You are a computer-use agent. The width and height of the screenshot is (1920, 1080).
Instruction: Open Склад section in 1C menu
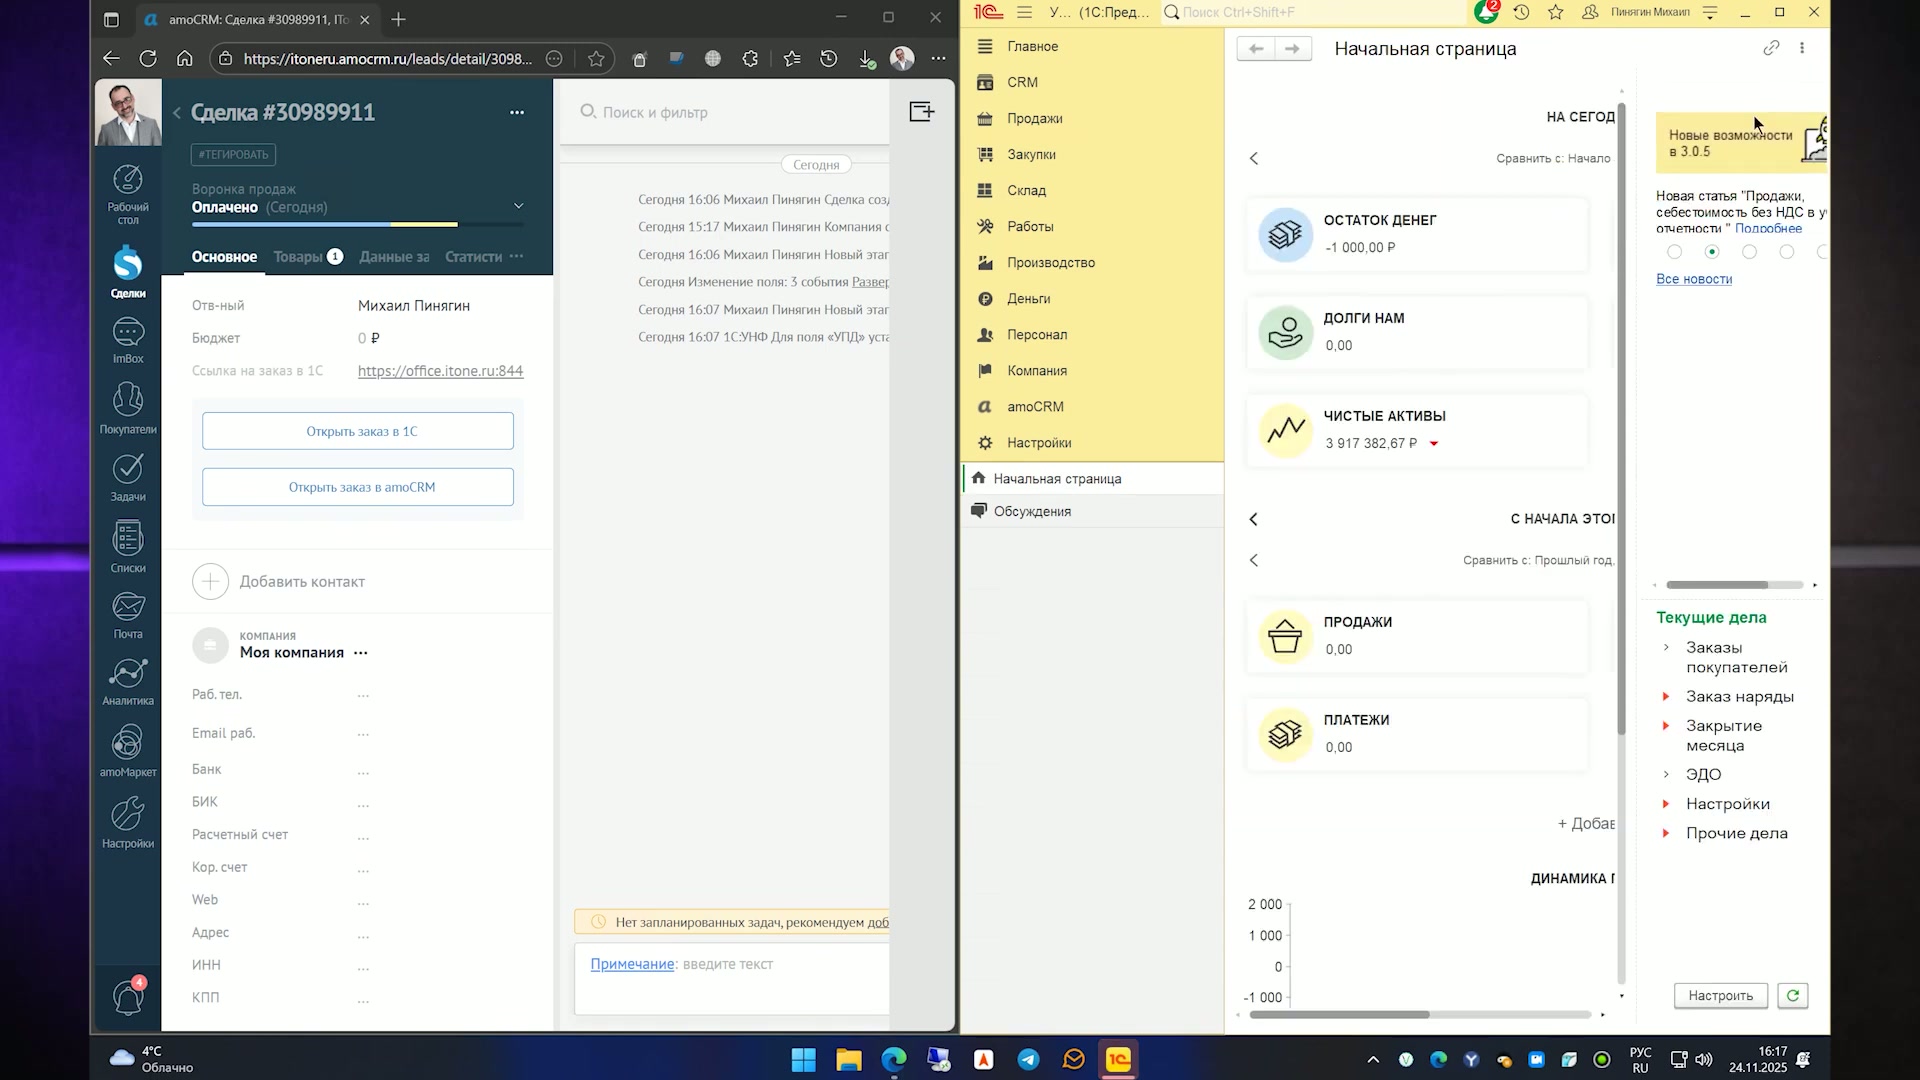click(1027, 190)
